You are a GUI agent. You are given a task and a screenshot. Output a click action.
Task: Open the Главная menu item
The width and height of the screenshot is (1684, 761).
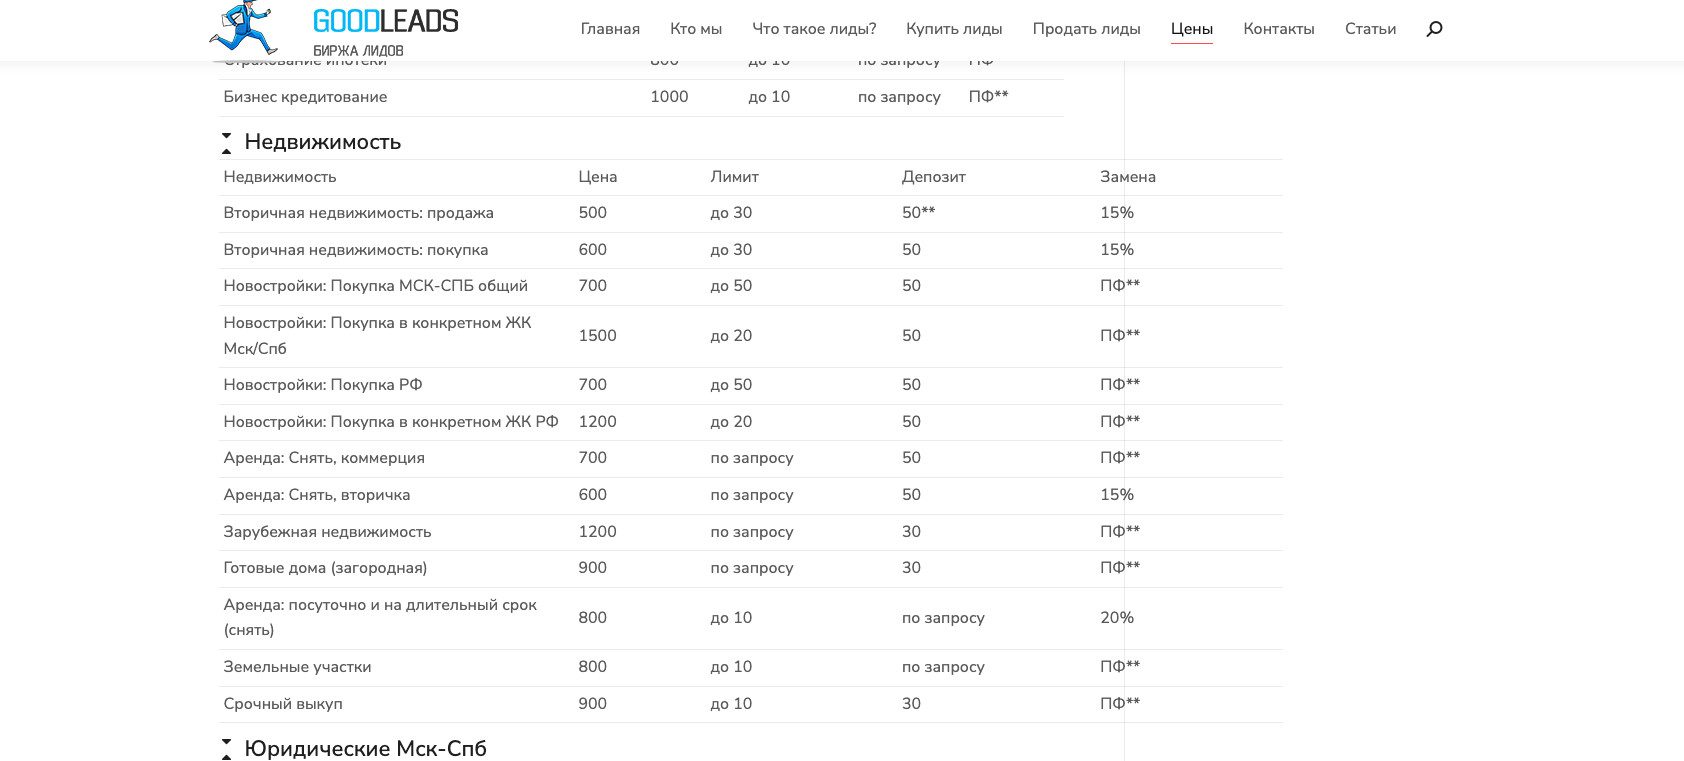click(610, 29)
